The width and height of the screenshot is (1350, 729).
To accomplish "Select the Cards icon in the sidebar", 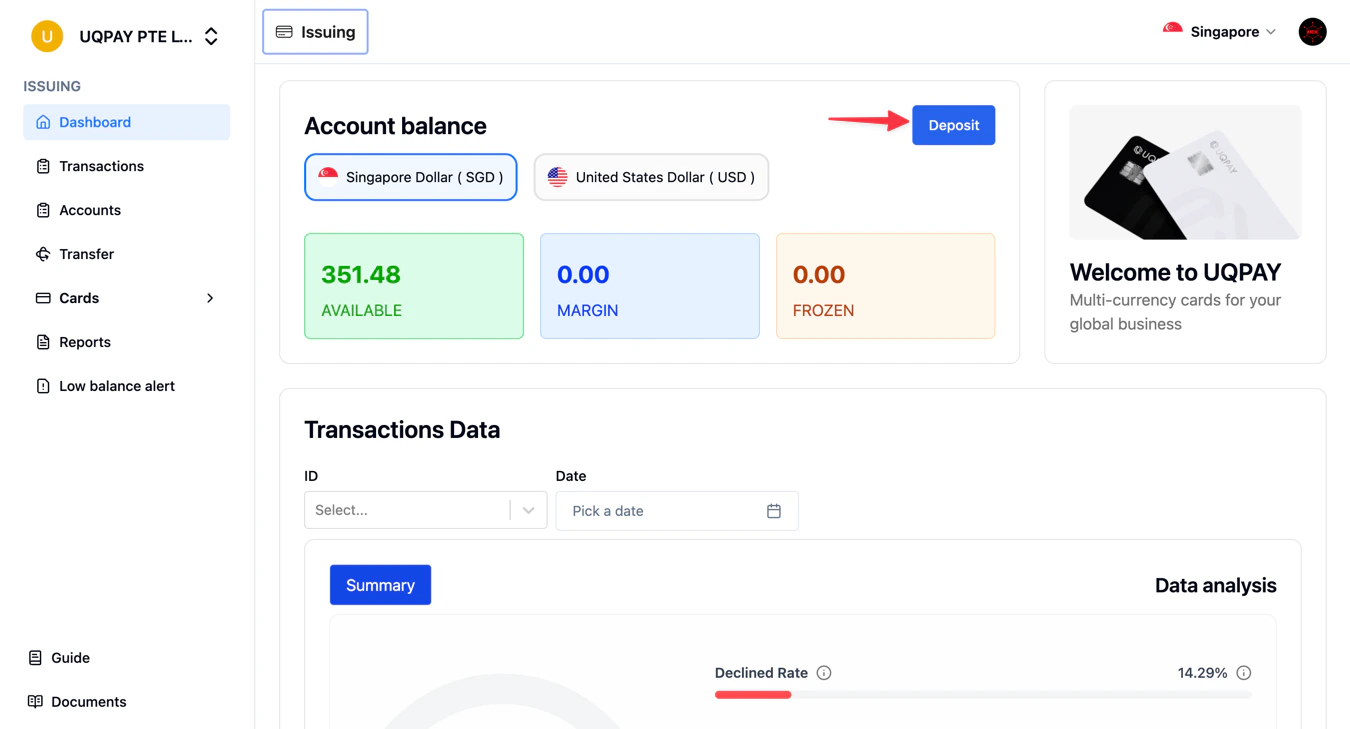I will click(x=42, y=297).
